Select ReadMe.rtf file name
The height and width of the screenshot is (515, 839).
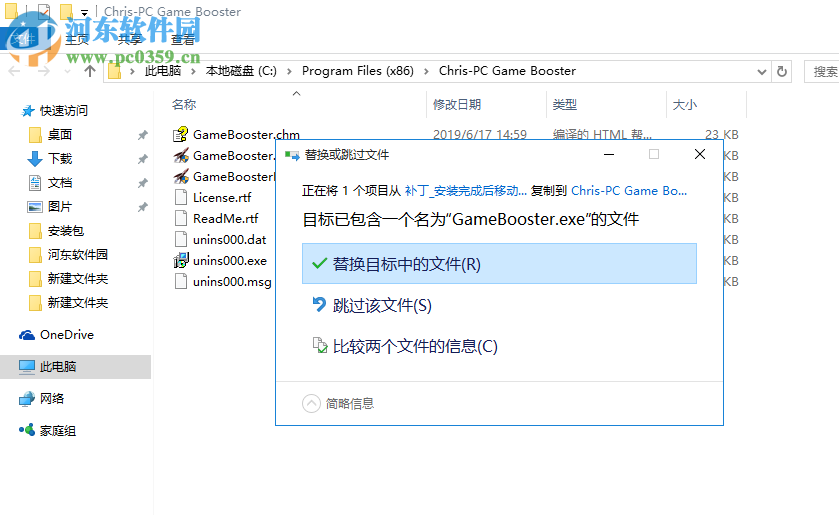[x=225, y=218]
